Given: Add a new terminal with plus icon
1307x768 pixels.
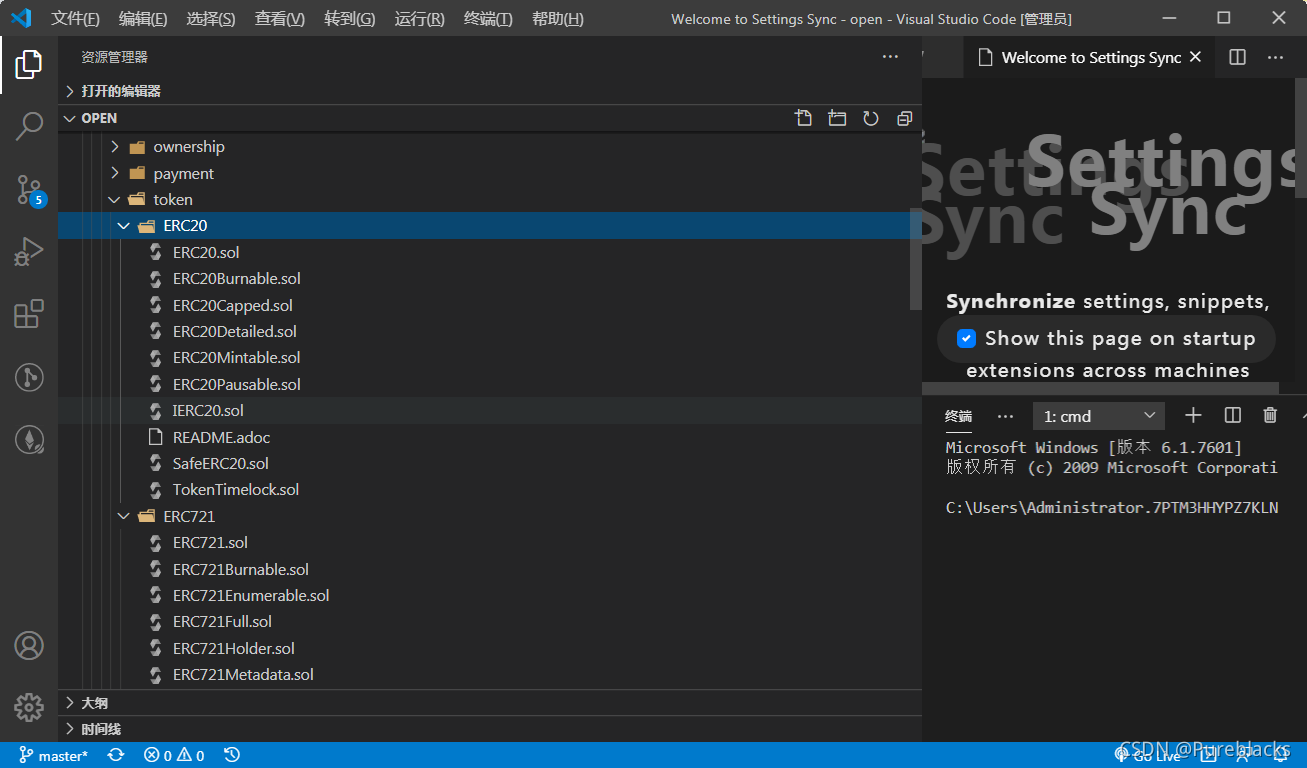Looking at the screenshot, I should click(x=1193, y=415).
